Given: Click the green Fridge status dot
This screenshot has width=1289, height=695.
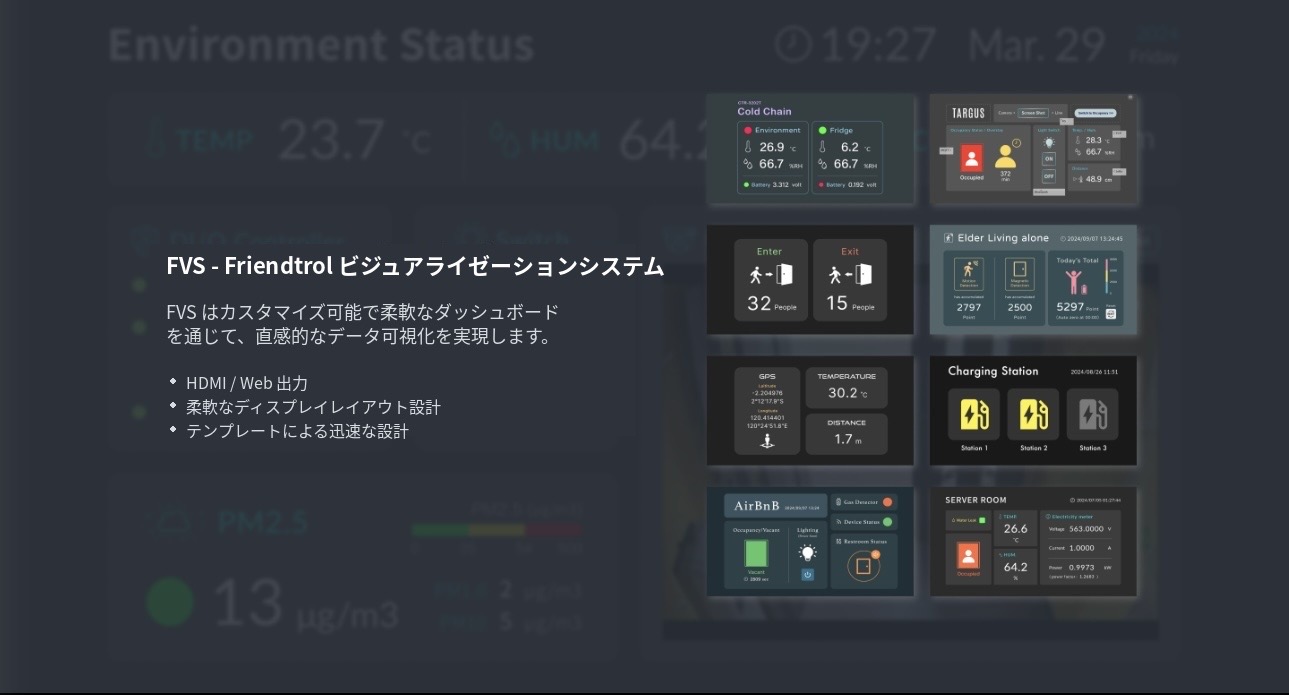Looking at the screenshot, I should click(x=823, y=130).
